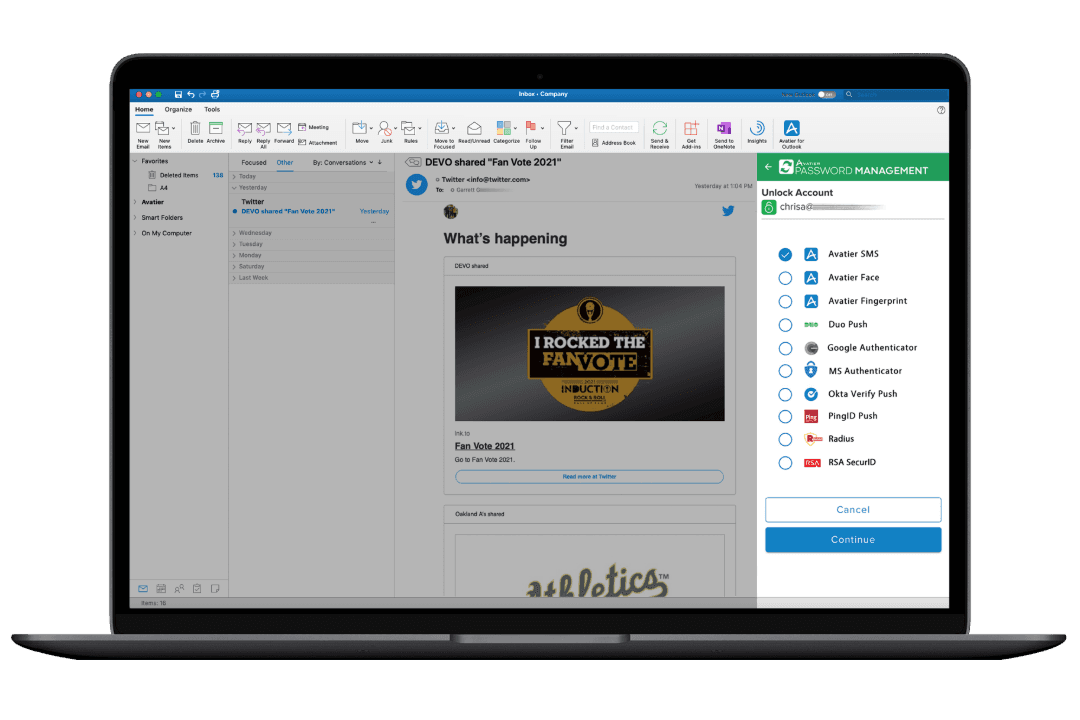This screenshot has height=720, width=1080.
Task: Choose Google Authenticator method
Action: [785, 348]
